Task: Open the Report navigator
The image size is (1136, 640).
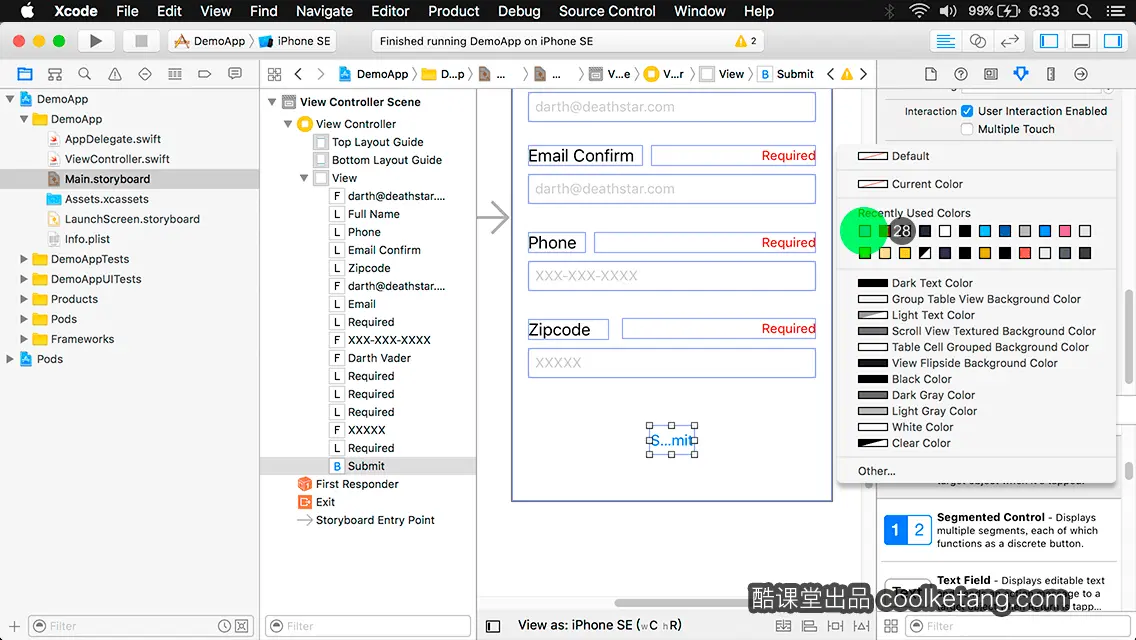Action: (x=235, y=74)
